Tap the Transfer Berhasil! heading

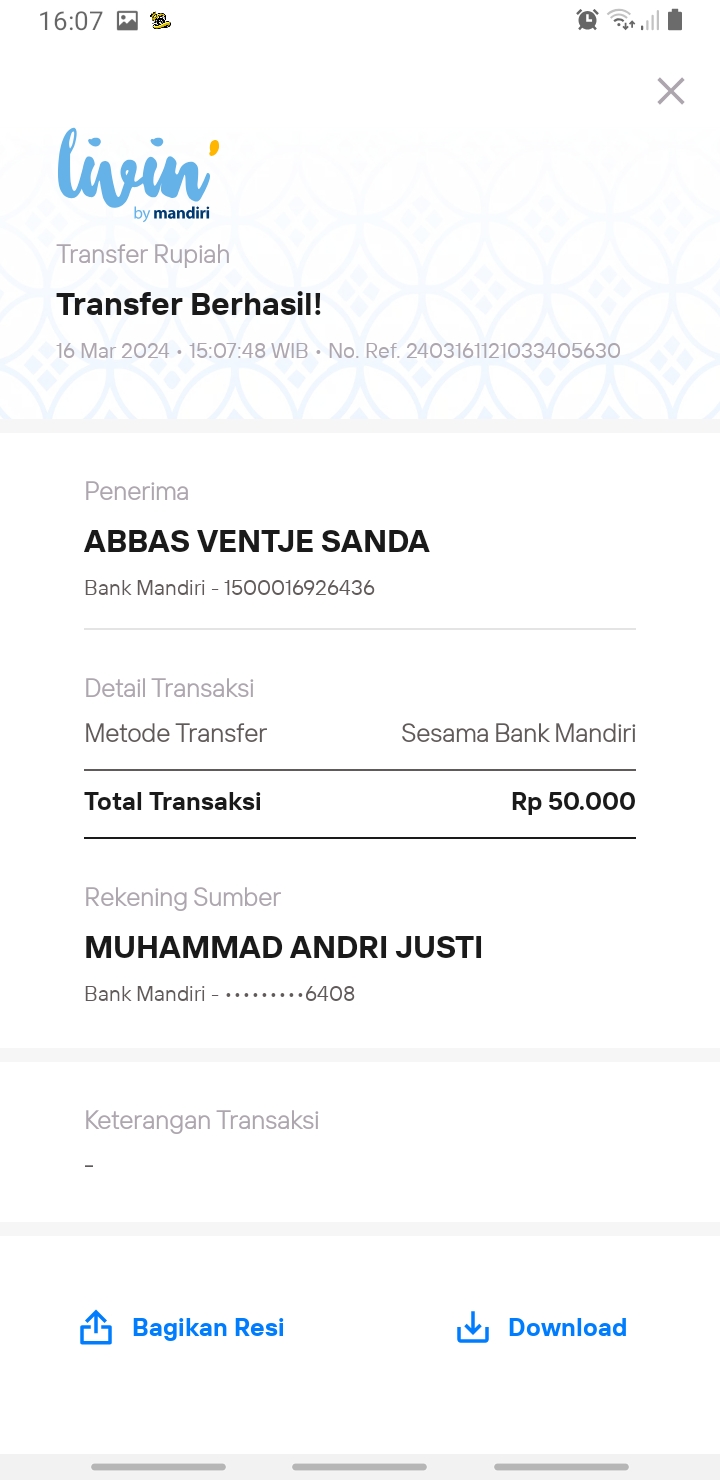click(189, 304)
